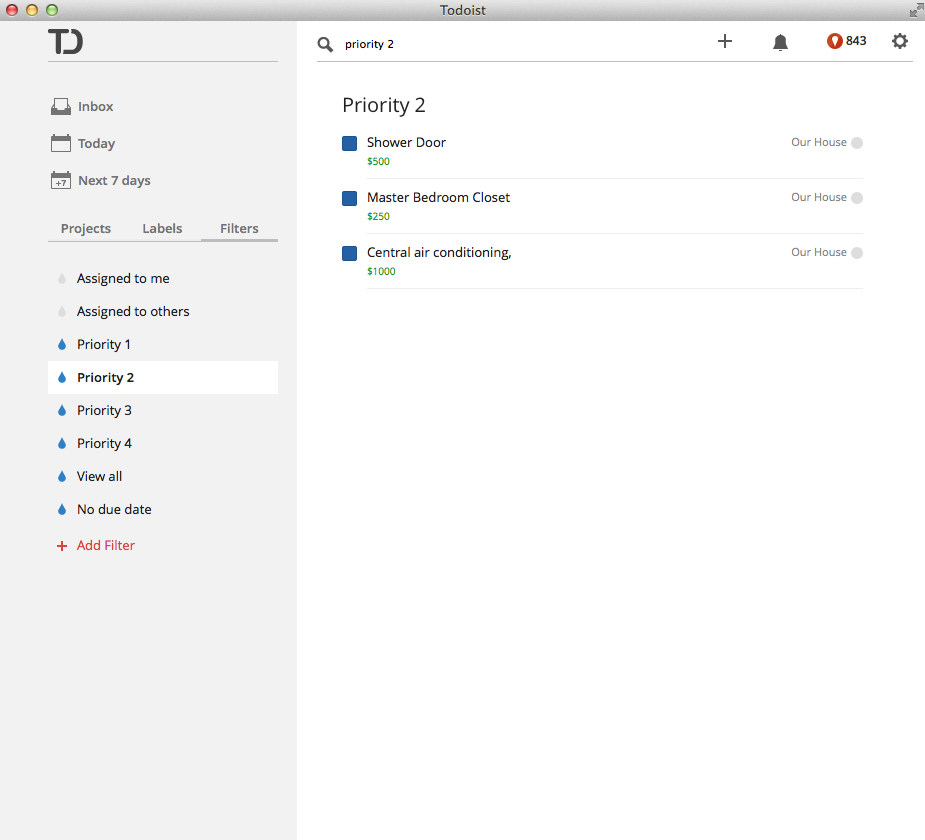The image size is (925, 840).
Task: Click Our House label on Shower Door row
Action: point(819,142)
